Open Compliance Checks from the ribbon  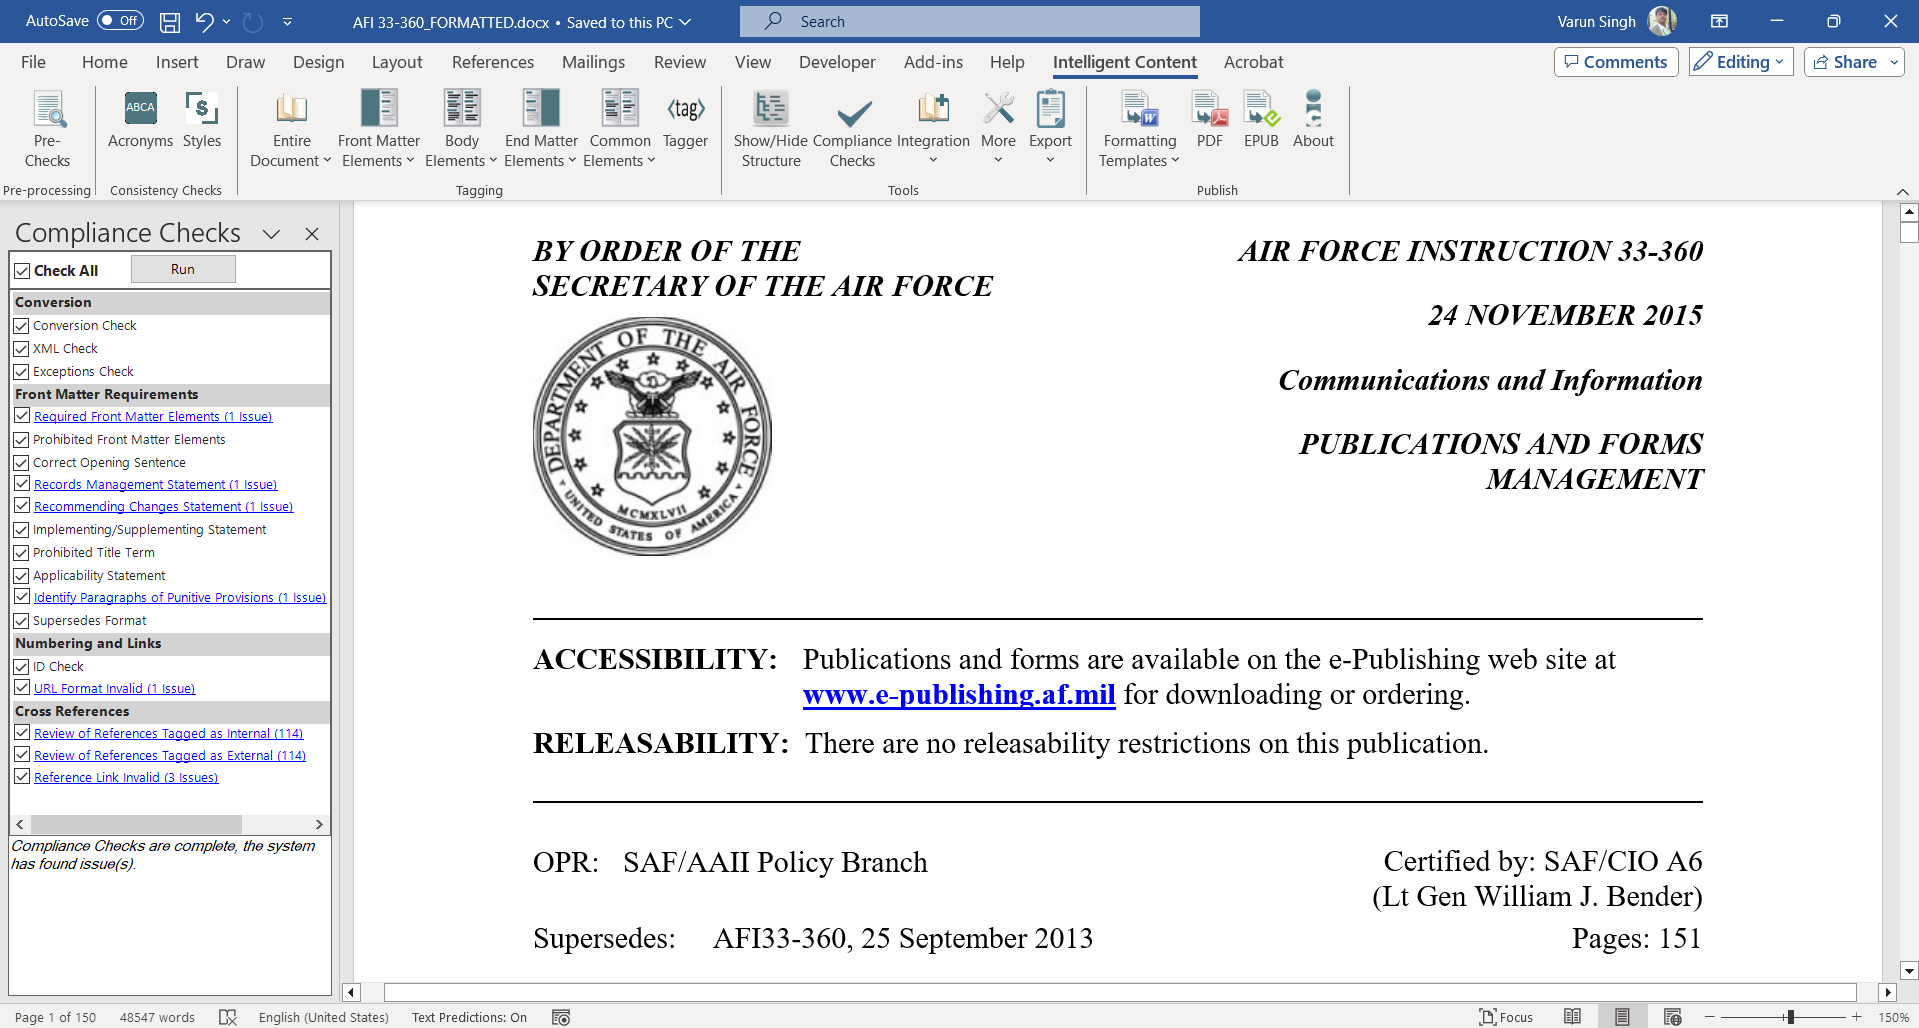point(852,129)
